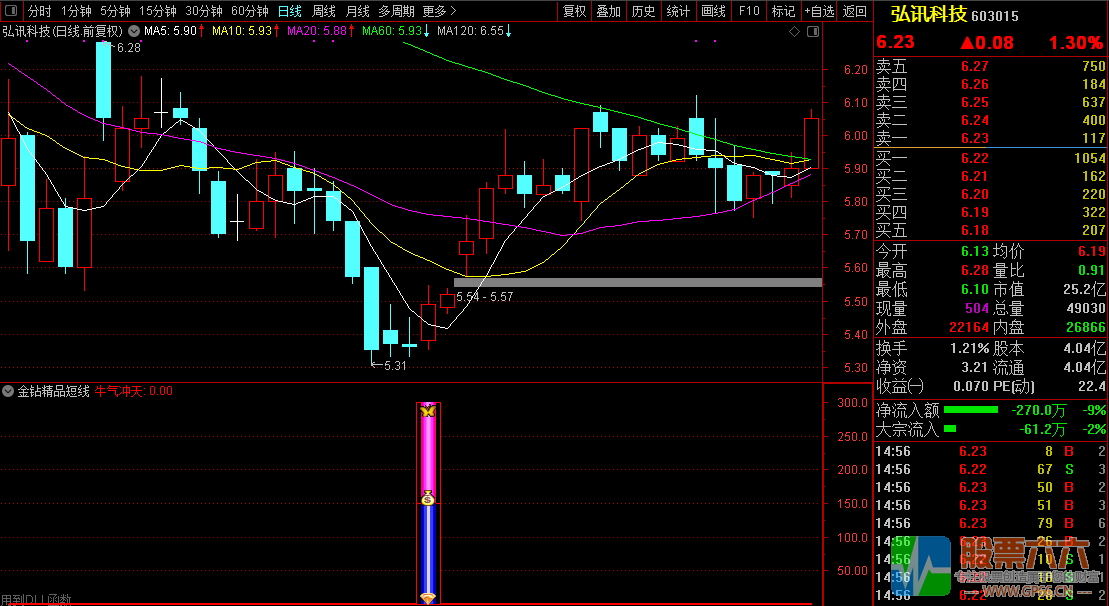1109x606 pixels.
Task: Open the 更多 periods expander
Action: point(434,12)
